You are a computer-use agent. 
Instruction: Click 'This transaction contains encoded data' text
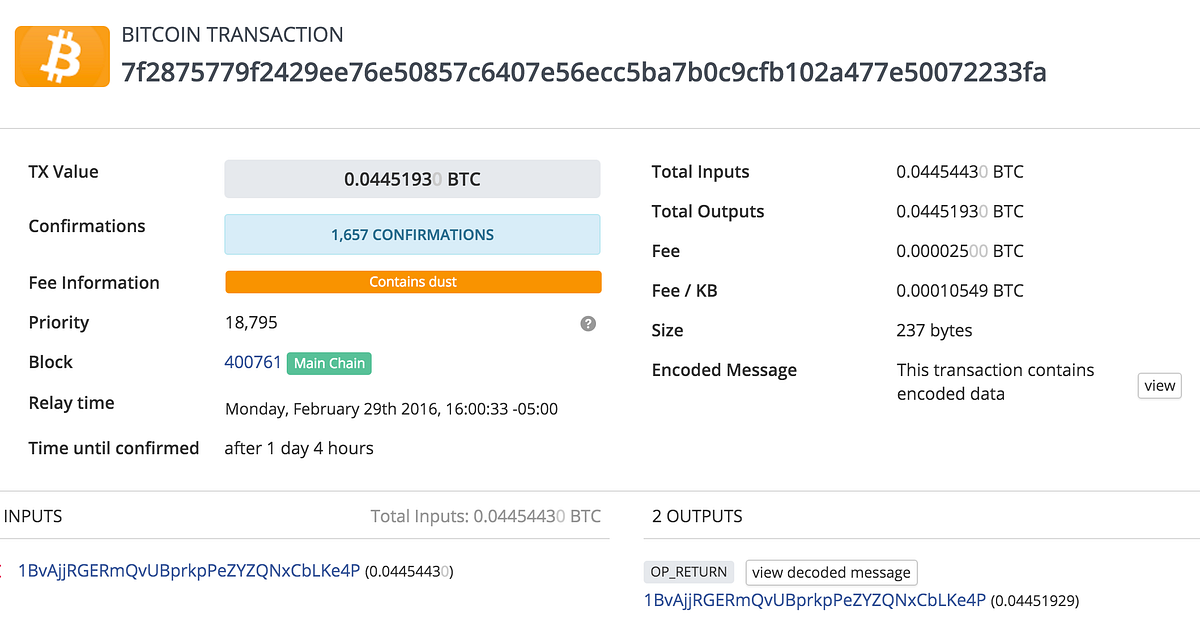click(996, 382)
